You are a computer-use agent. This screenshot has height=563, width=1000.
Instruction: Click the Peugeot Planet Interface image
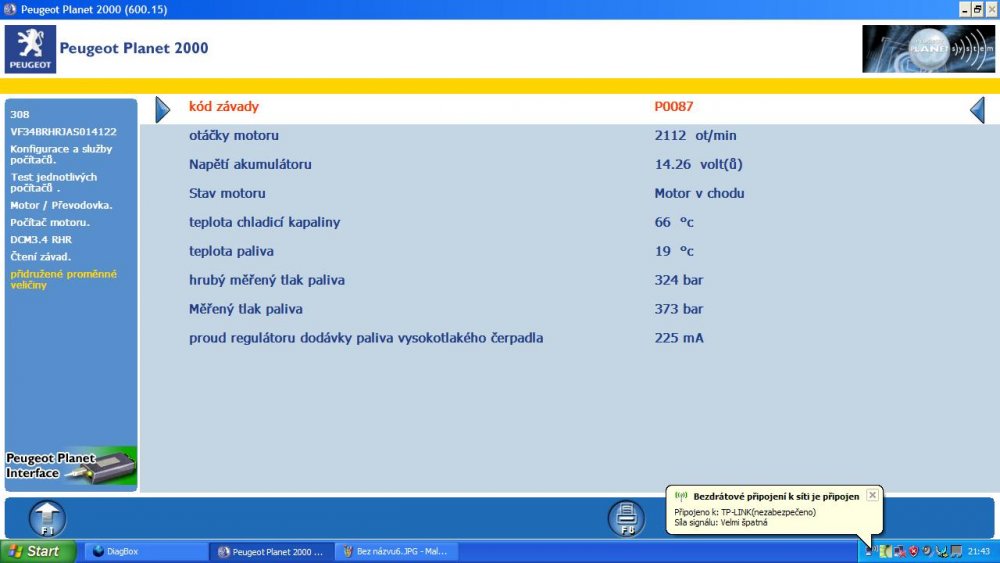point(71,466)
